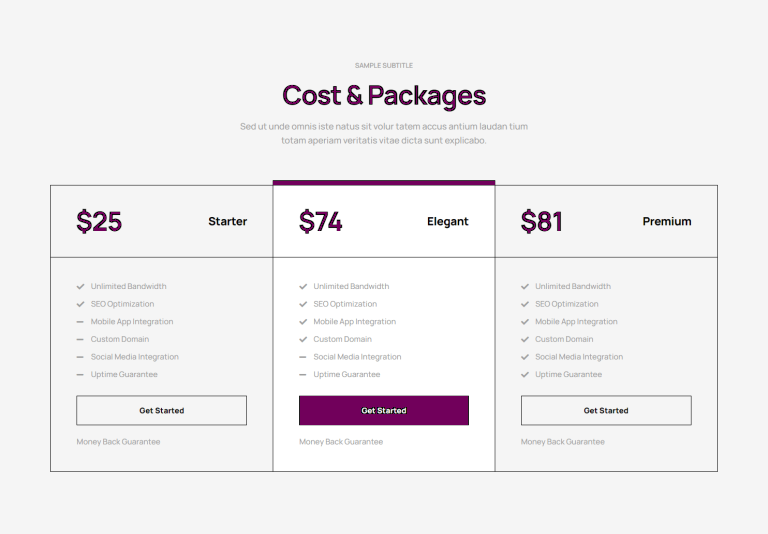Click checkmark beside Premium Uptime Guarantee

pos(525,375)
